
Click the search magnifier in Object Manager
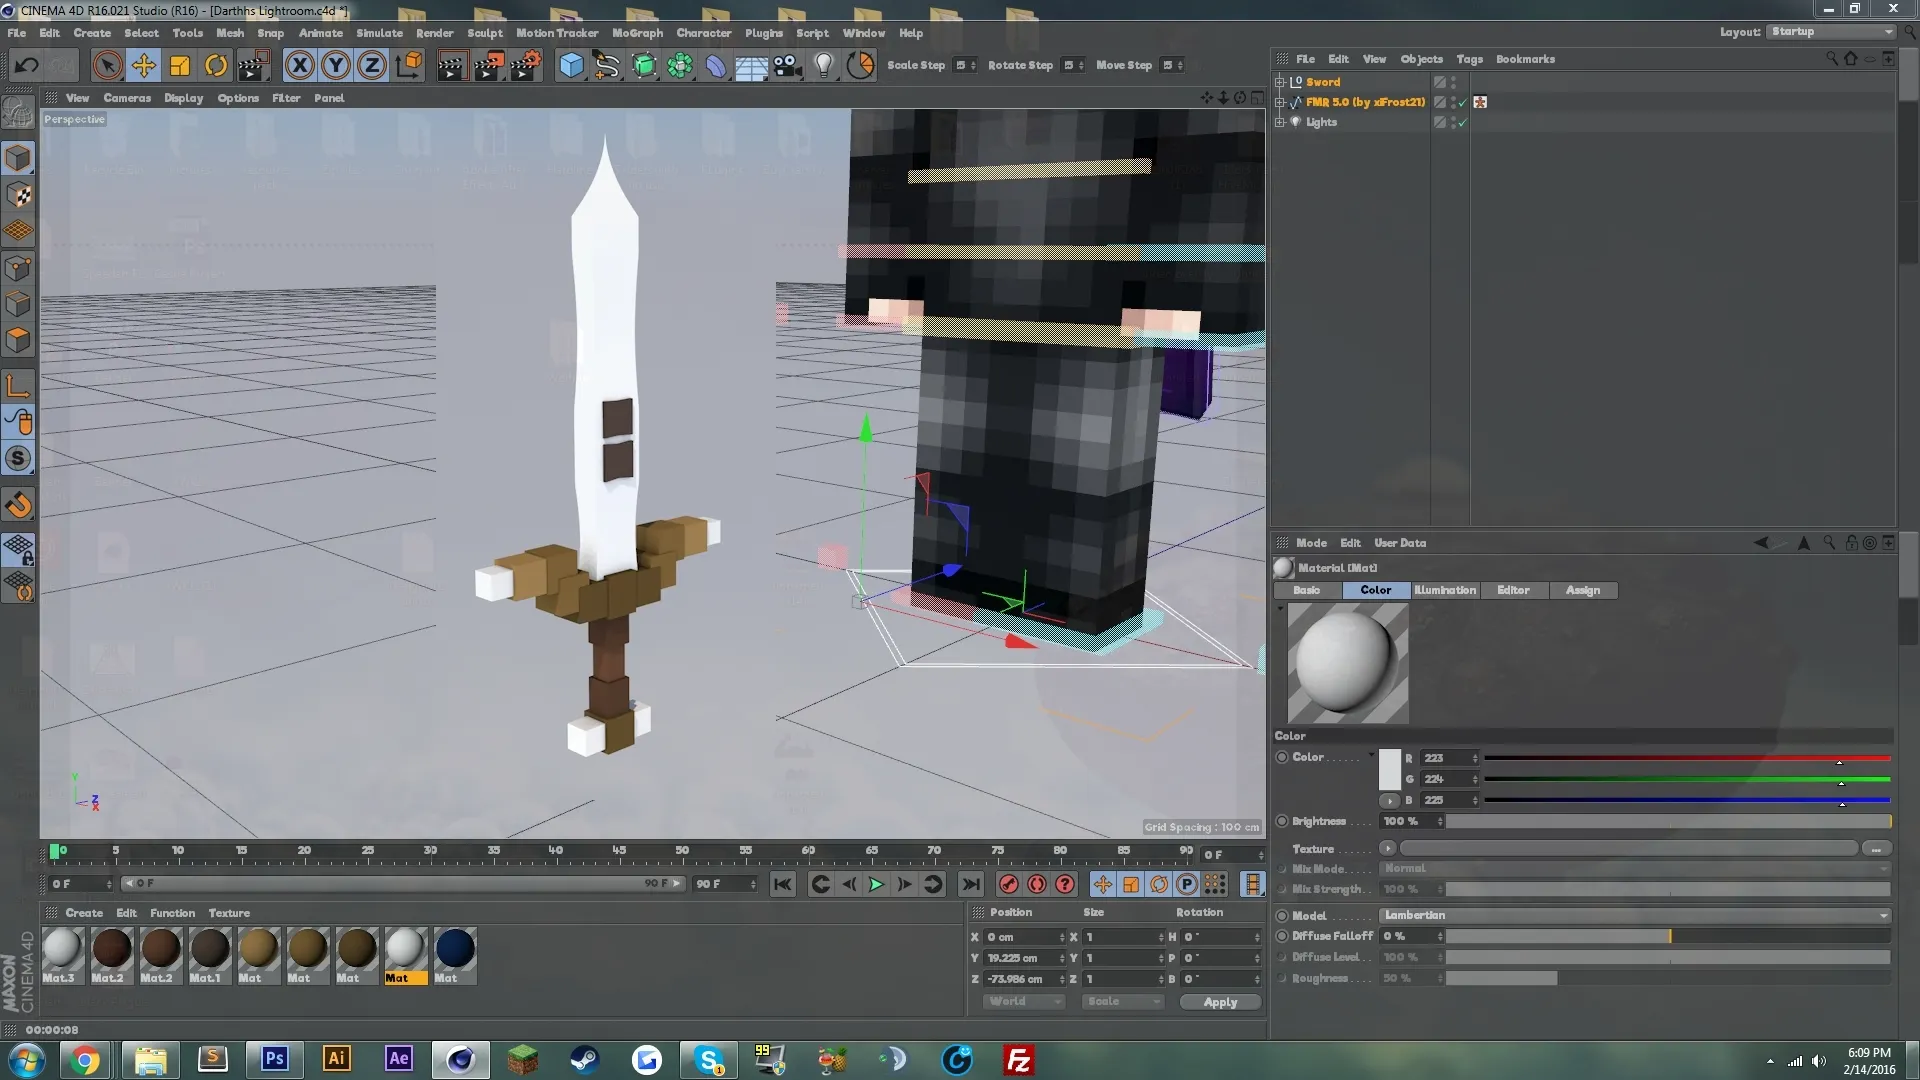[x=1832, y=59]
